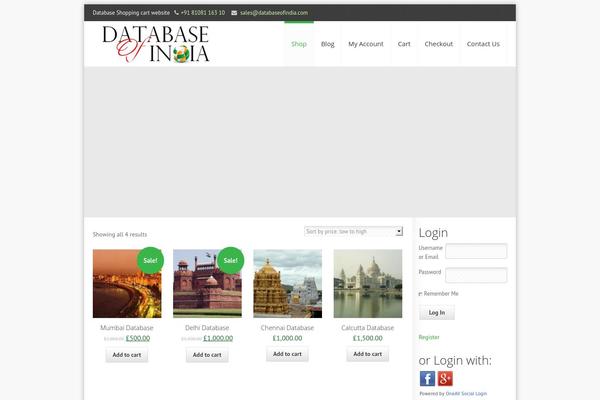Open the Sort by price dropdown
The width and height of the screenshot is (600, 400).
point(354,231)
